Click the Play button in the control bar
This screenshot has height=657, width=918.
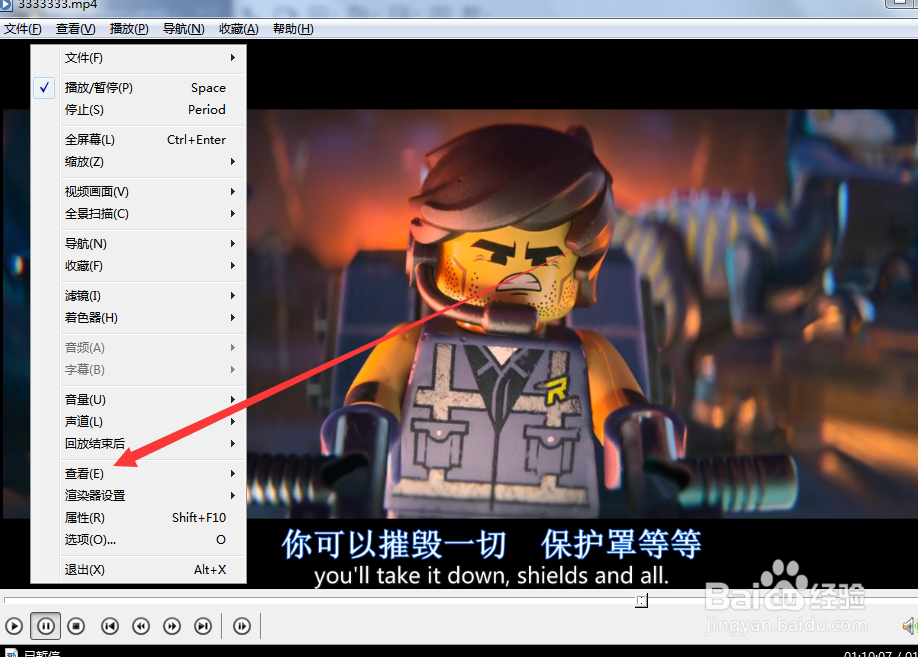[x=14, y=626]
